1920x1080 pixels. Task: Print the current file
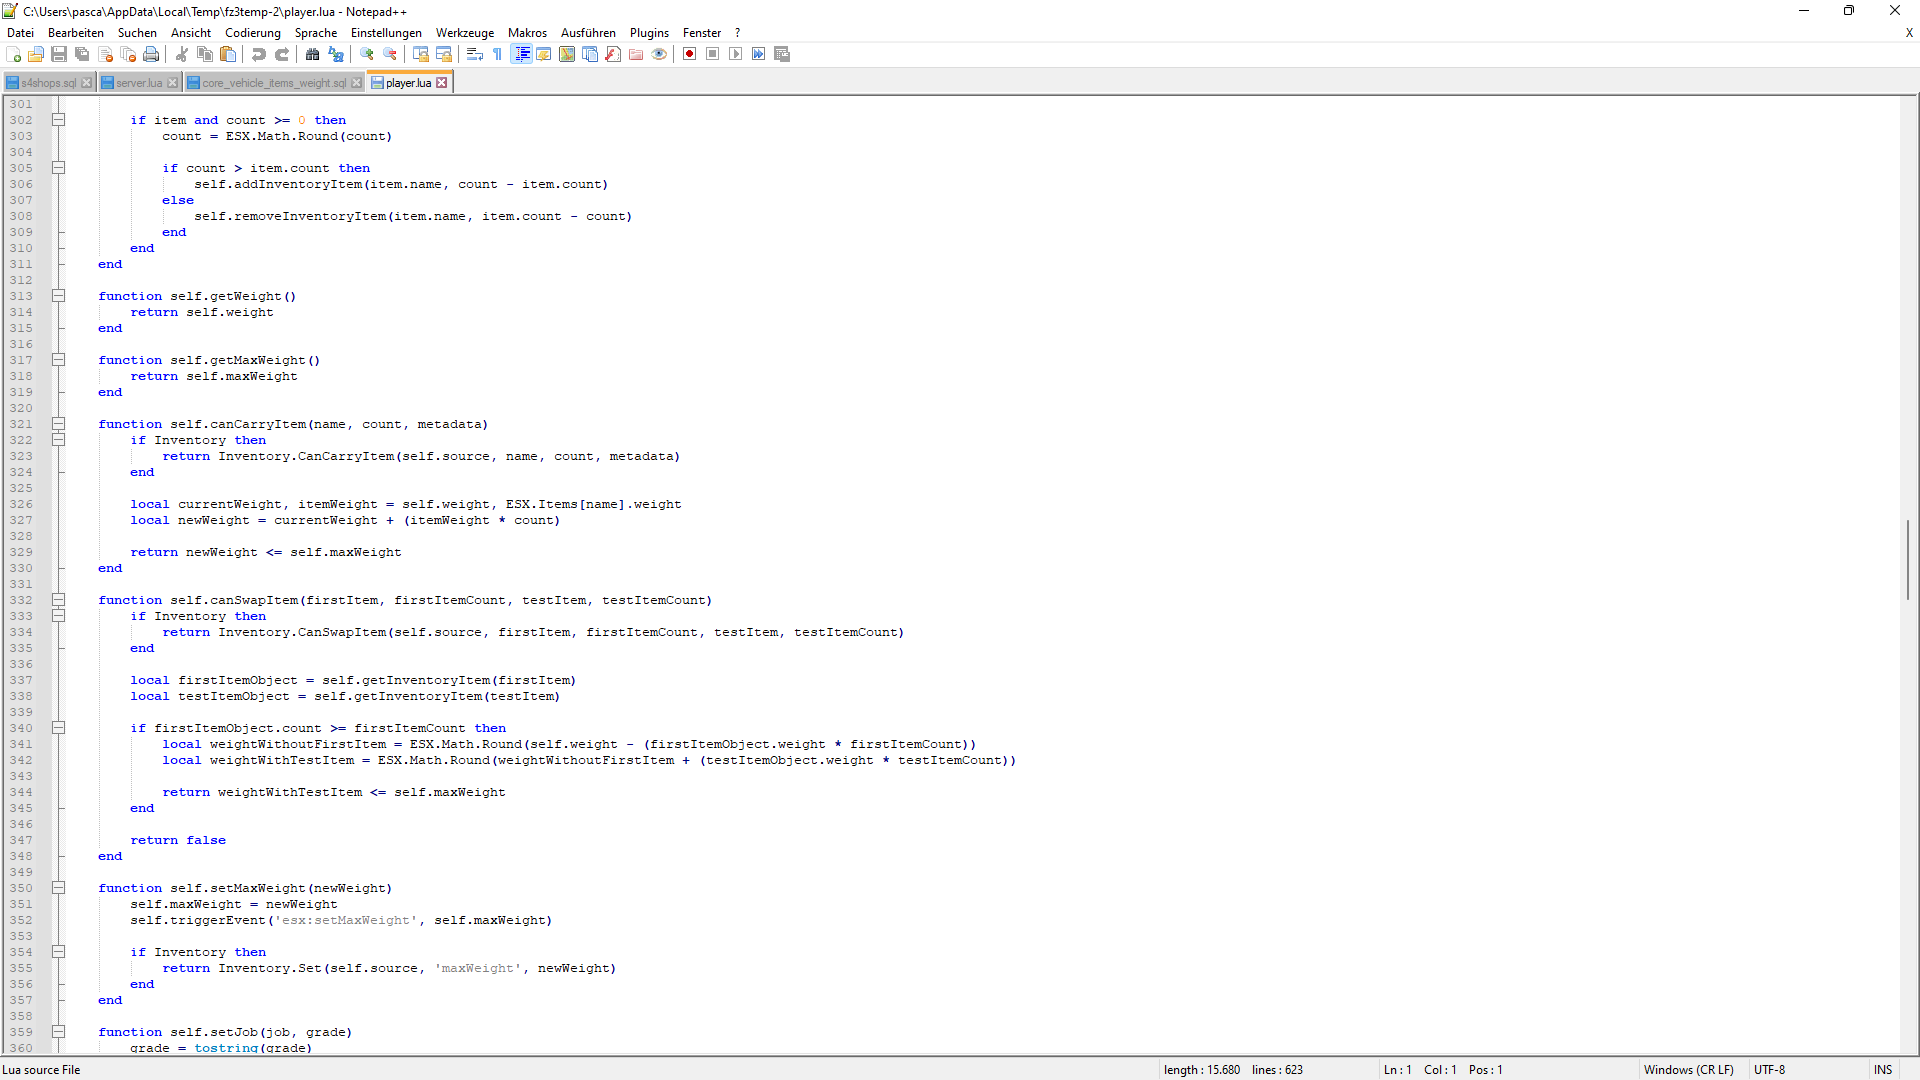[151, 54]
